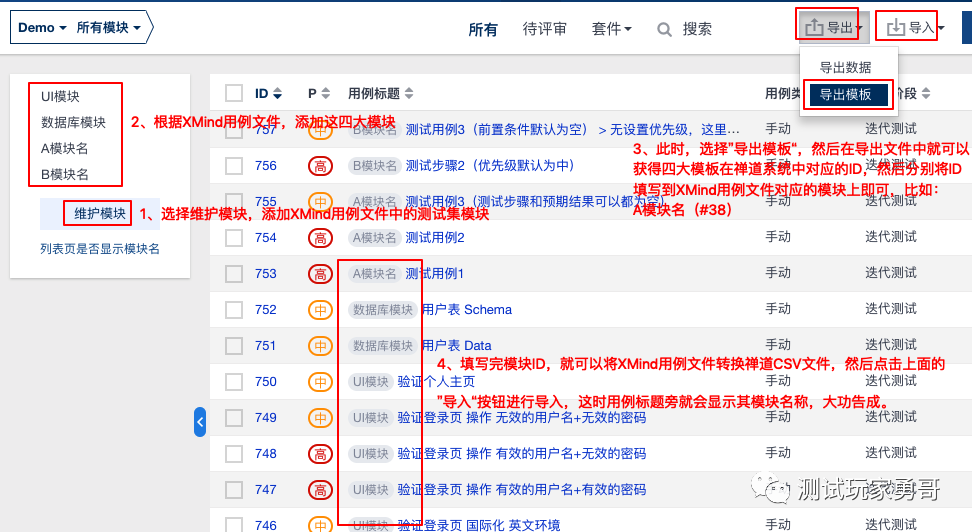
Task: Check the box for case 754
Action: tap(234, 238)
